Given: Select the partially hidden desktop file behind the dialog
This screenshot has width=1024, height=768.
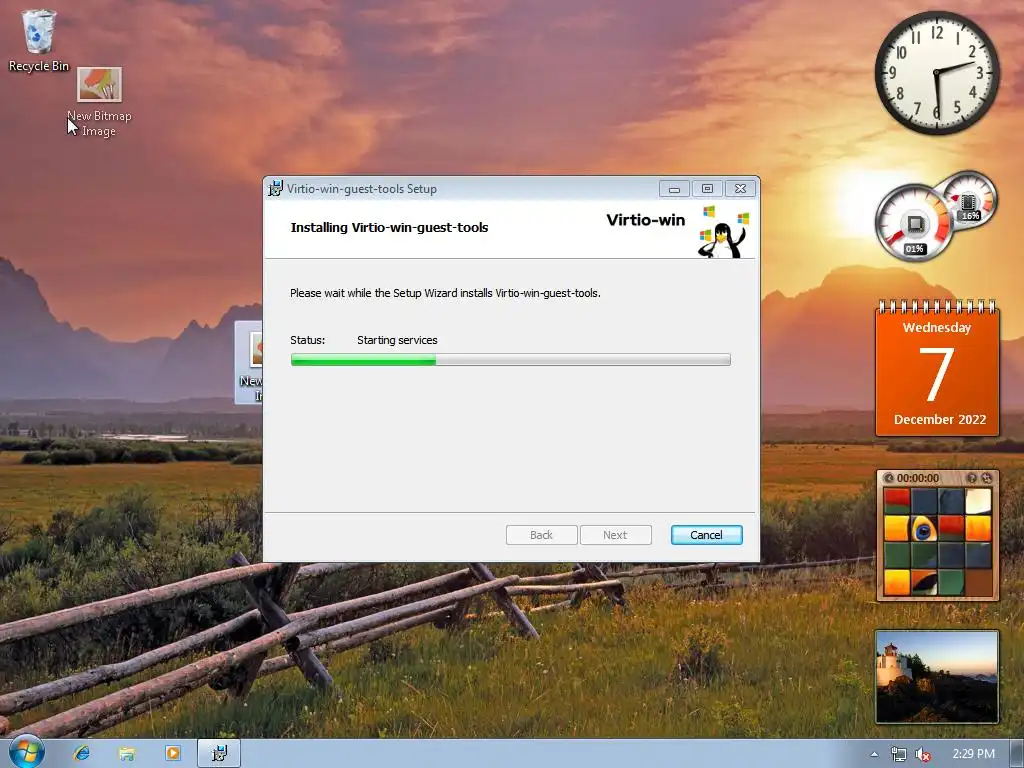Looking at the screenshot, I should click(249, 362).
